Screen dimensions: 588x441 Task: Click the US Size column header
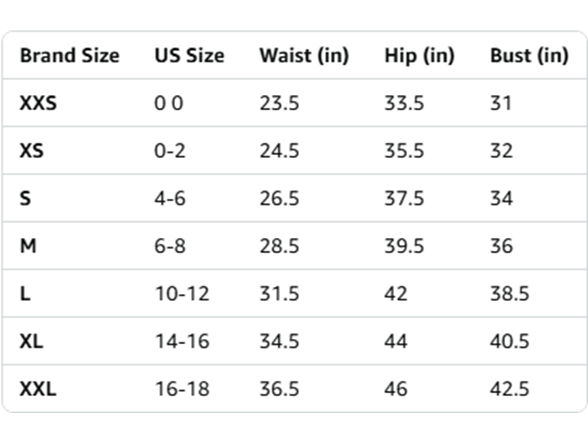[x=189, y=56]
